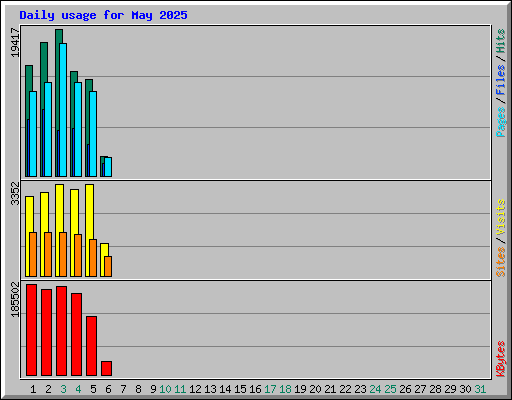Click the cyan bar for day 1
The image size is (512, 400).
pos(33,134)
